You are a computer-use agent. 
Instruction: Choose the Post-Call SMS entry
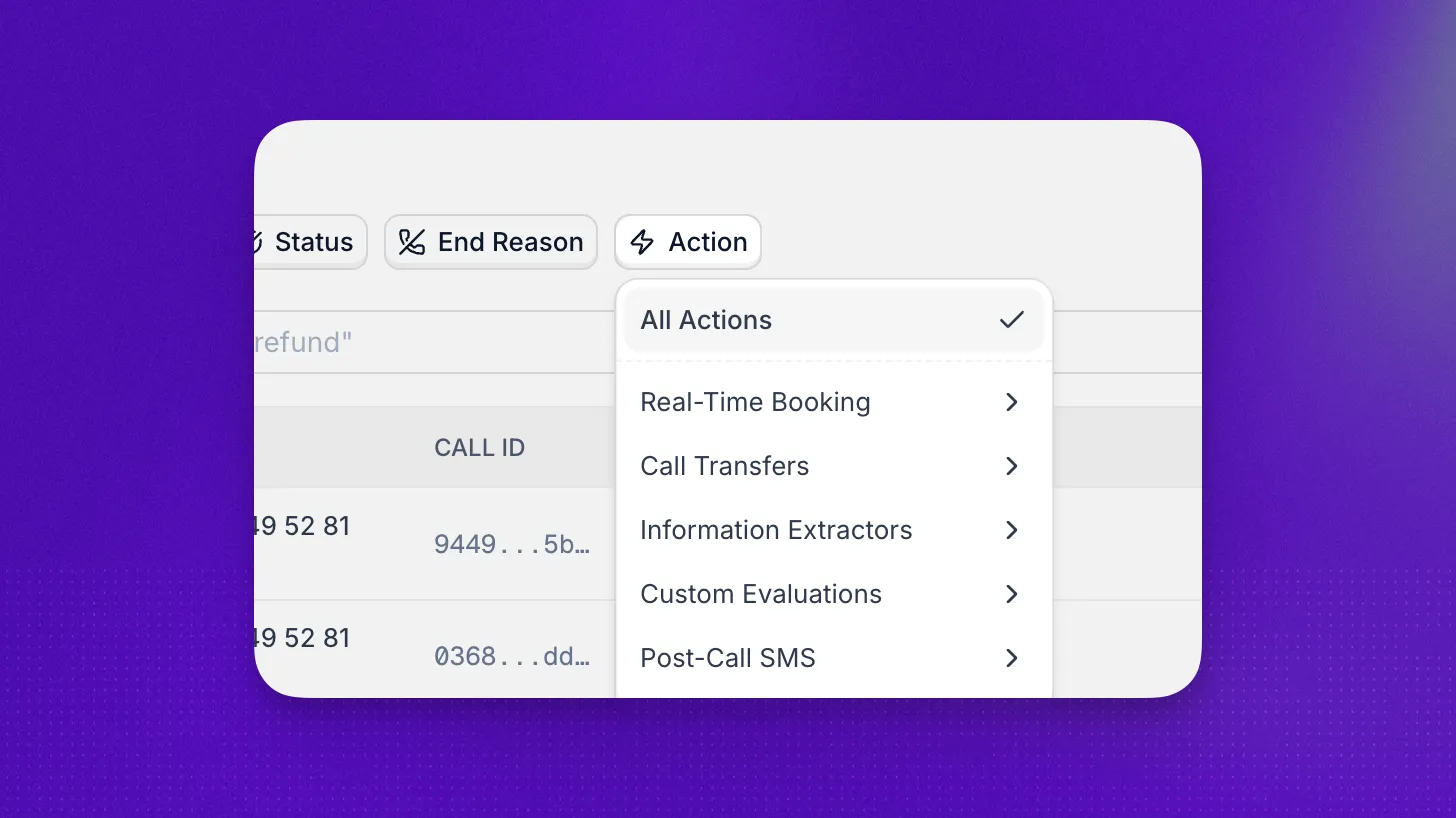click(833, 658)
